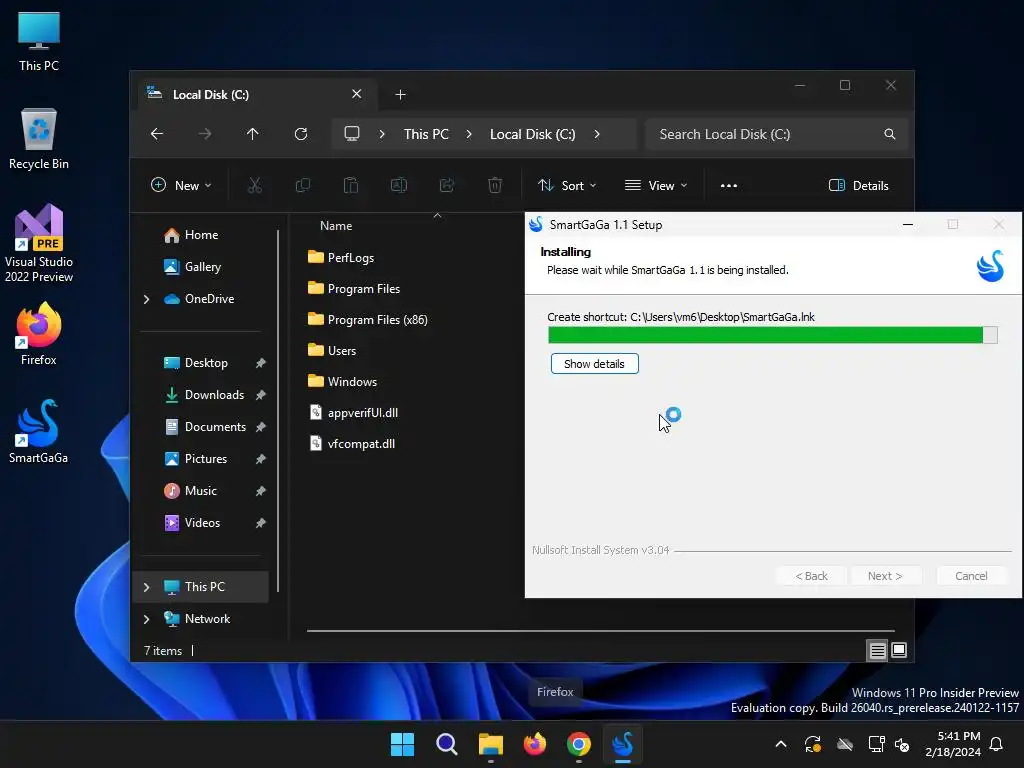Click the PC icon in address bar
This screenshot has width=1024, height=768.
(x=352, y=134)
